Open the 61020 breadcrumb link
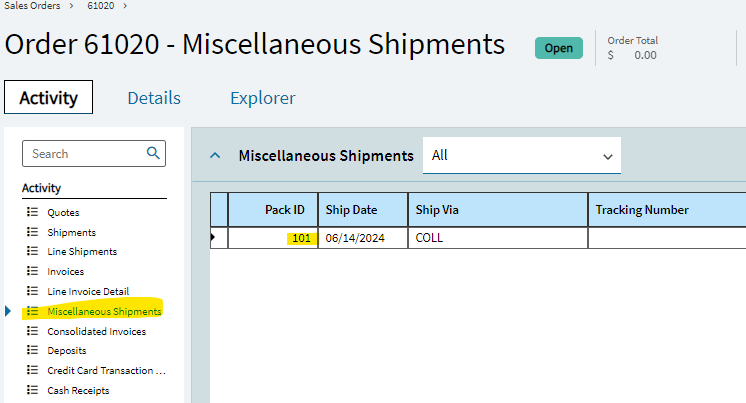This screenshot has width=746, height=403. pos(100,6)
